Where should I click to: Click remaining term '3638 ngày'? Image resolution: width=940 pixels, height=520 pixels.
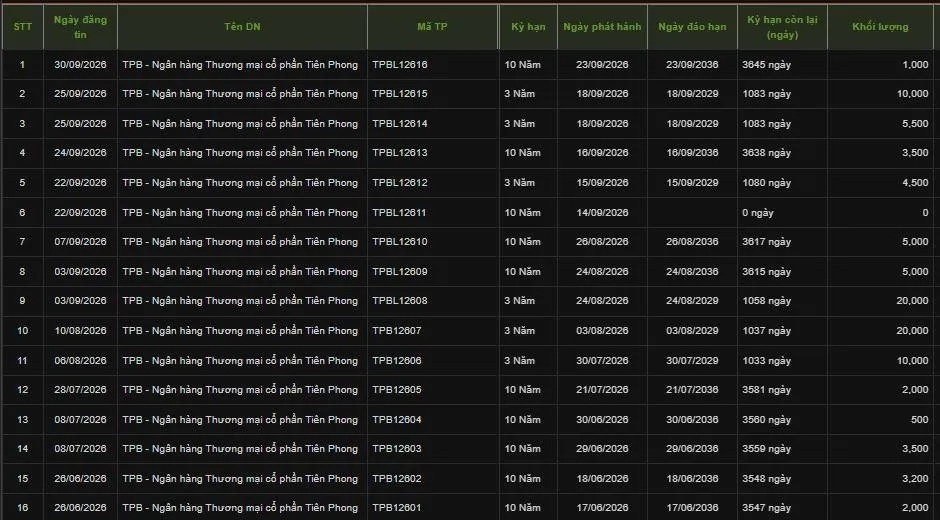click(767, 153)
